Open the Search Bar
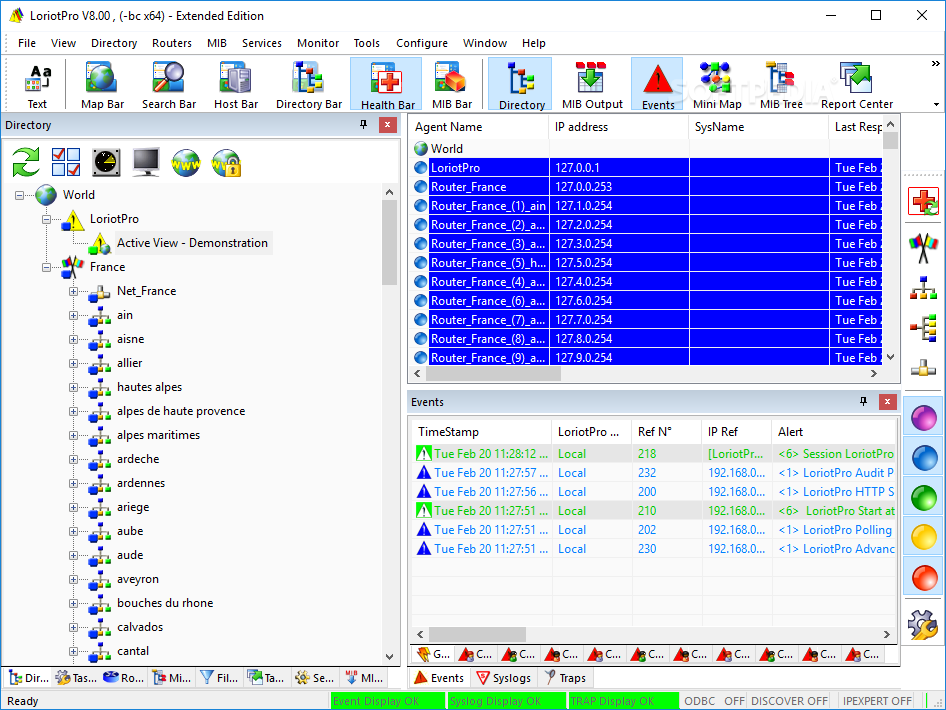 pos(169,85)
